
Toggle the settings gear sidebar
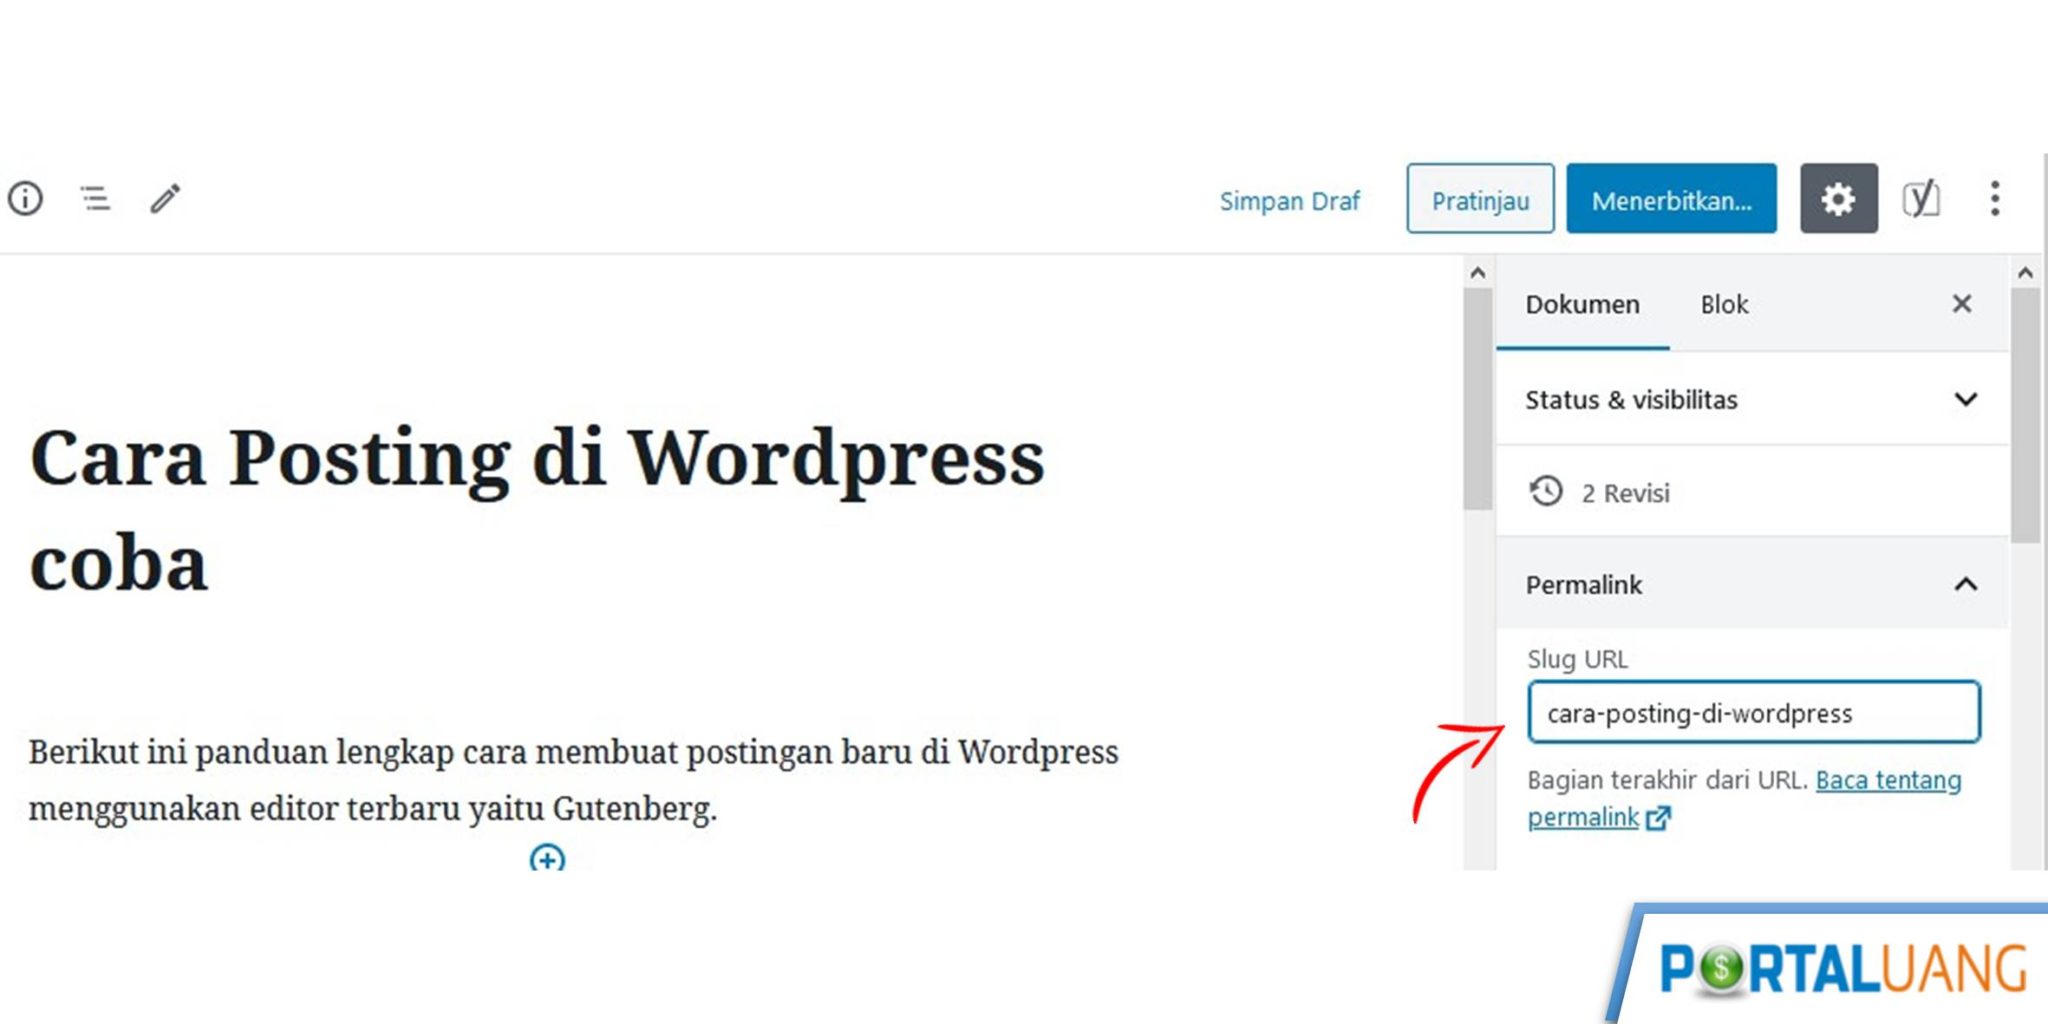pos(1838,198)
